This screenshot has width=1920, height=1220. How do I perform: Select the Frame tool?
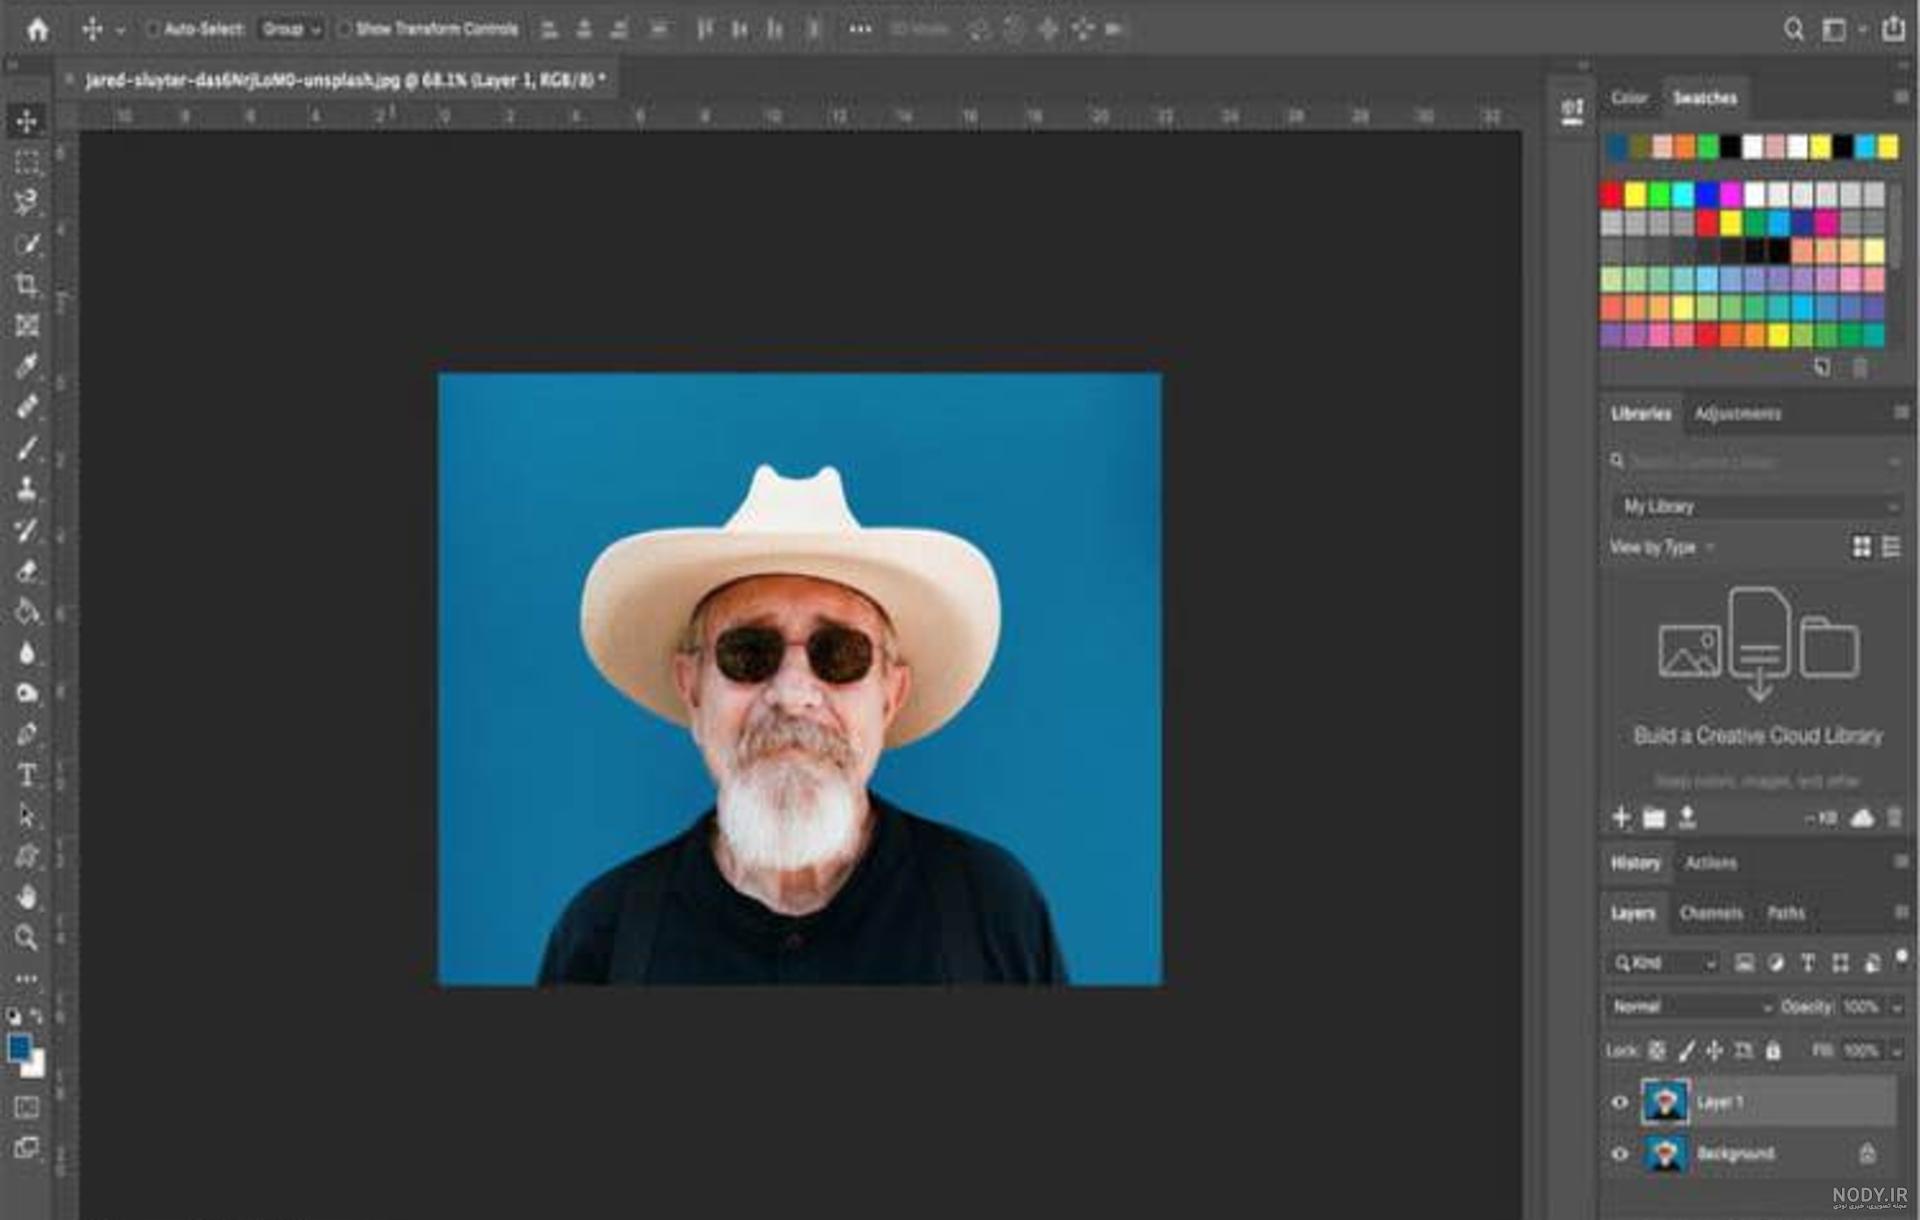[x=27, y=325]
